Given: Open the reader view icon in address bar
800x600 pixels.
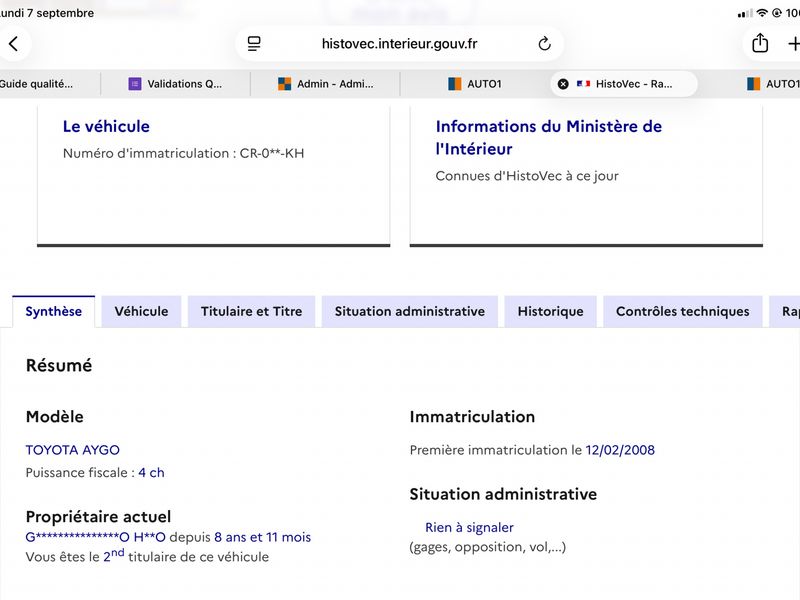Looking at the screenshot, I should pos(254,44).
